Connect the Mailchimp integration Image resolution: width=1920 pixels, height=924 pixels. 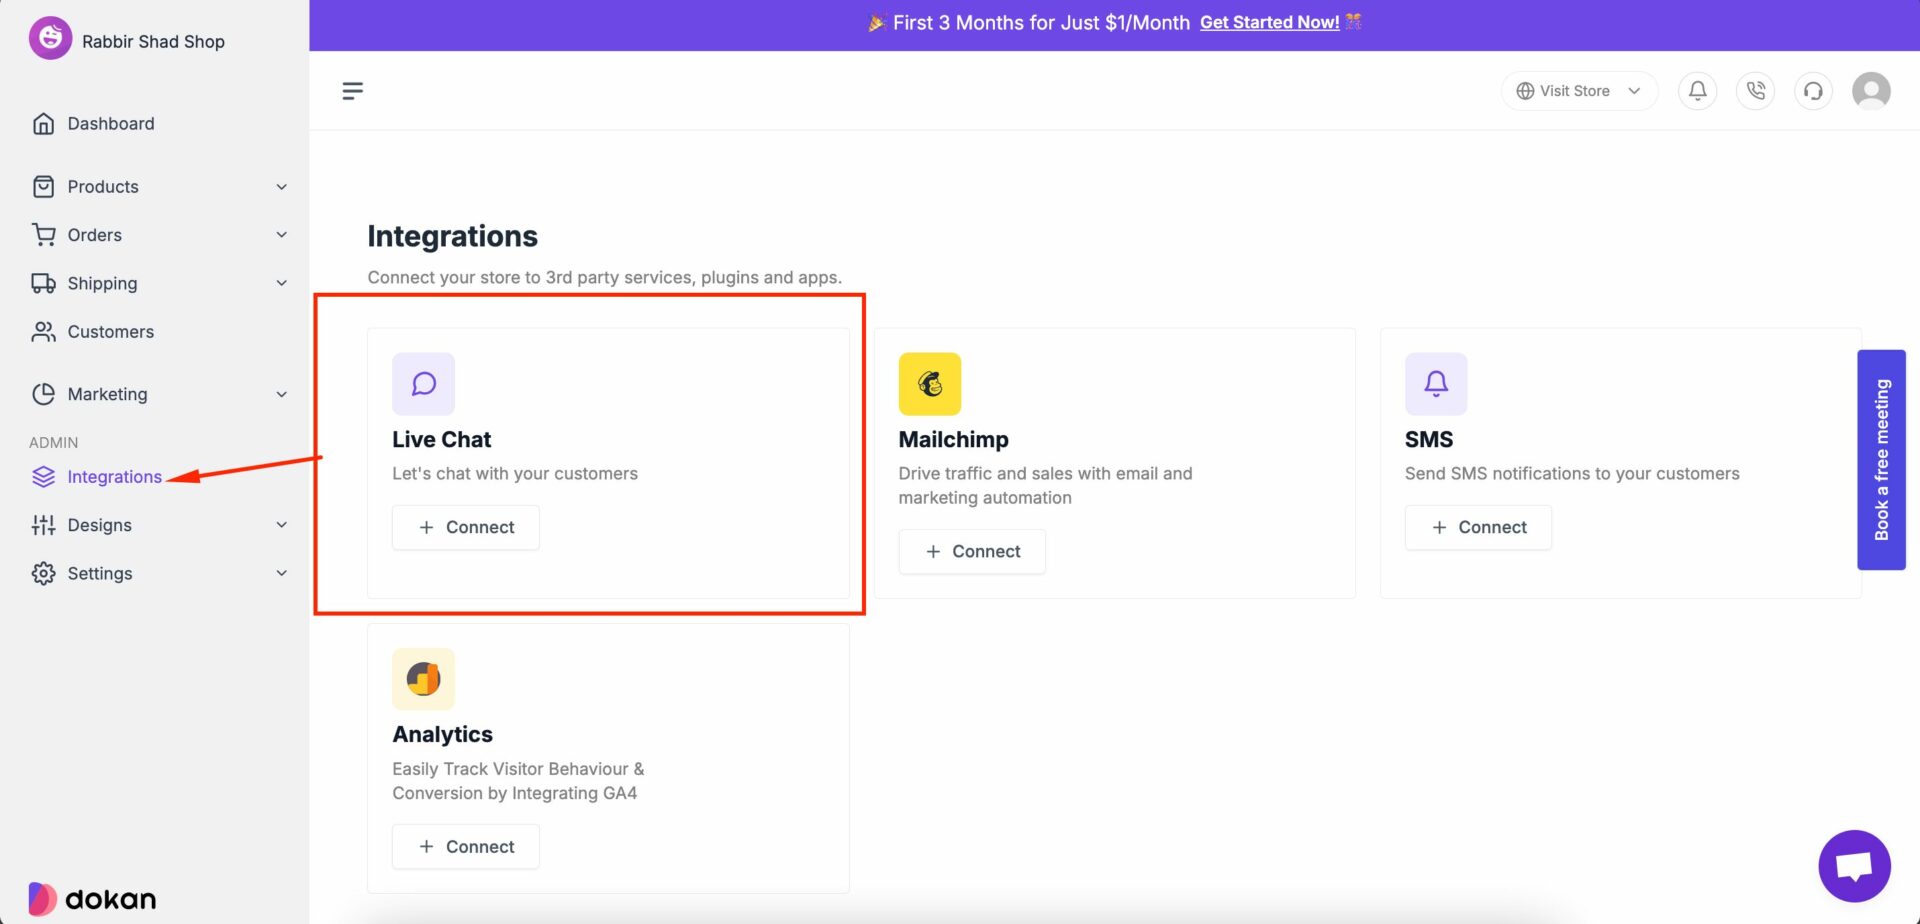(x=972, y=551)
